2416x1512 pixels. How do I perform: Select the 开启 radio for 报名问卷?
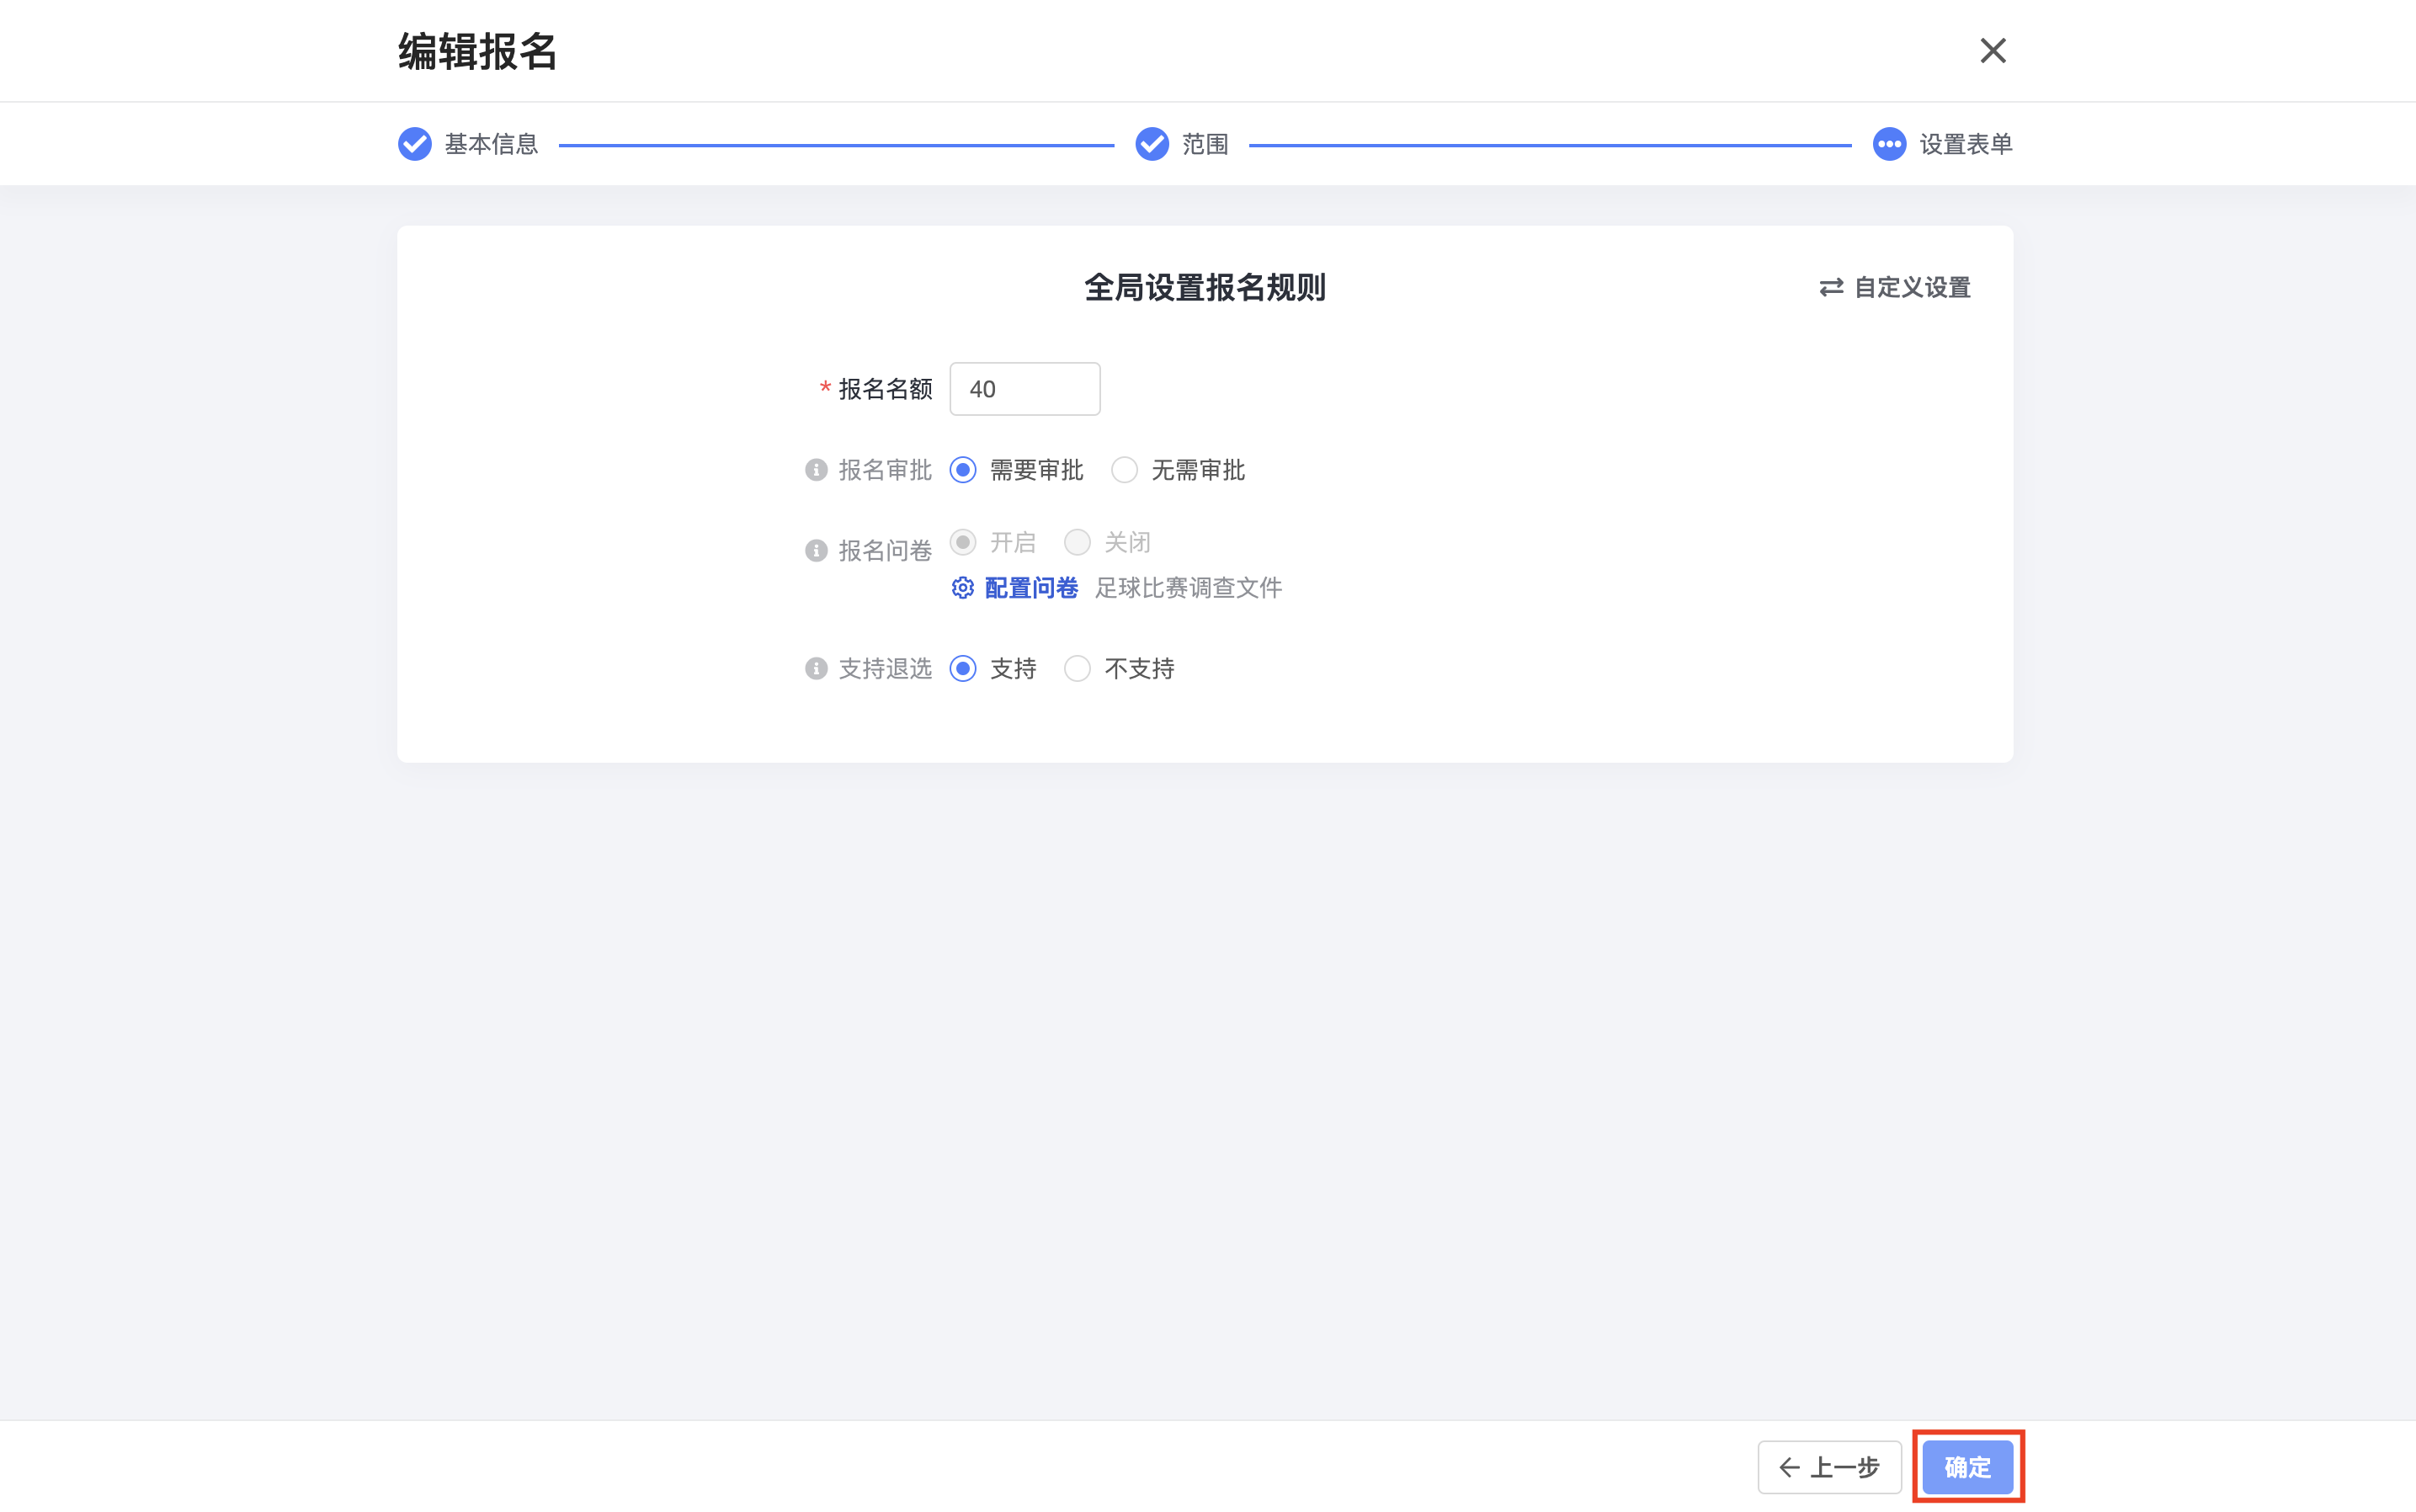point(962,542)
